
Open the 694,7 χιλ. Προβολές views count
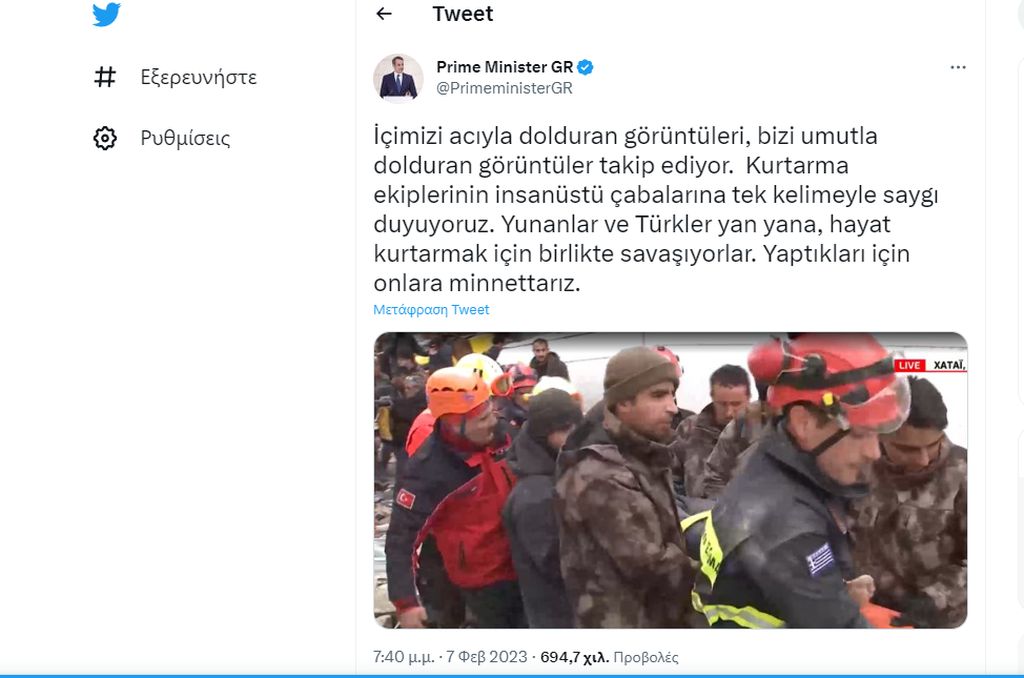[x=609, y=657]
